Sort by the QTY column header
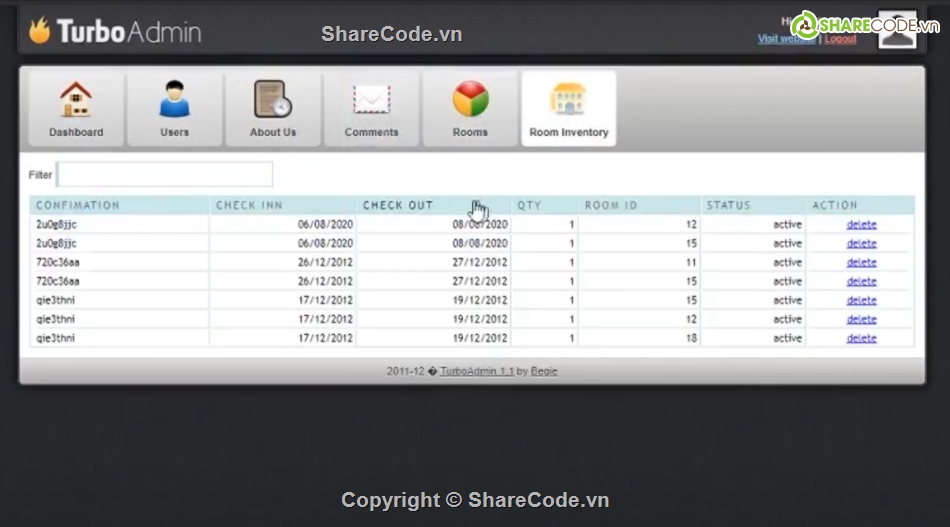Screen dimensions: 950x527 (529, 205)
